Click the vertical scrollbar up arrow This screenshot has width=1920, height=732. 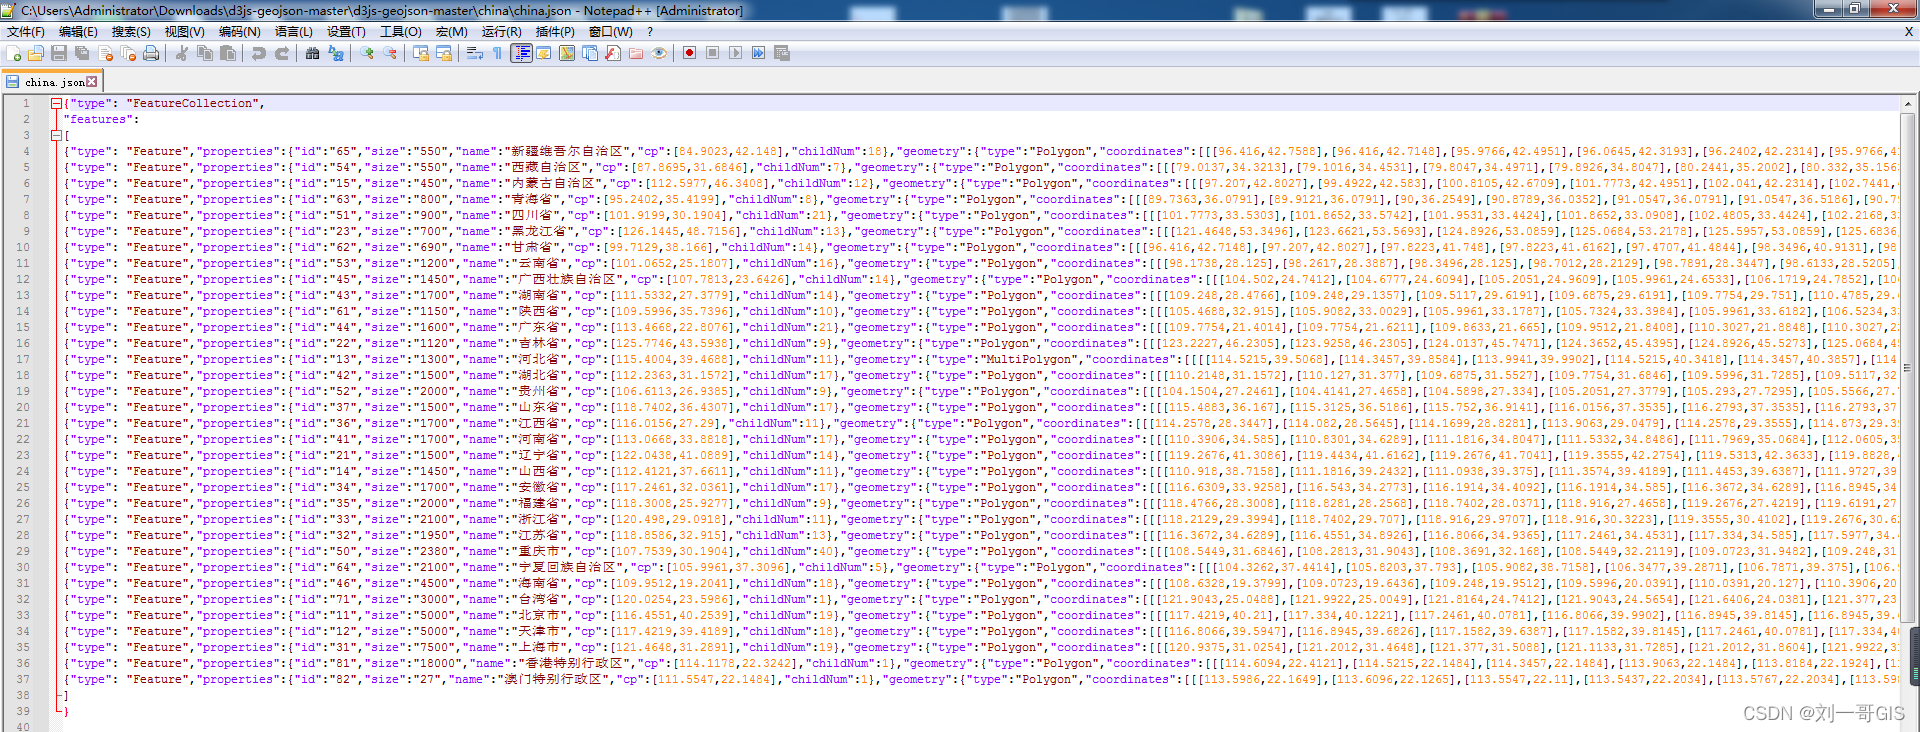click(x=1908, y=103)
